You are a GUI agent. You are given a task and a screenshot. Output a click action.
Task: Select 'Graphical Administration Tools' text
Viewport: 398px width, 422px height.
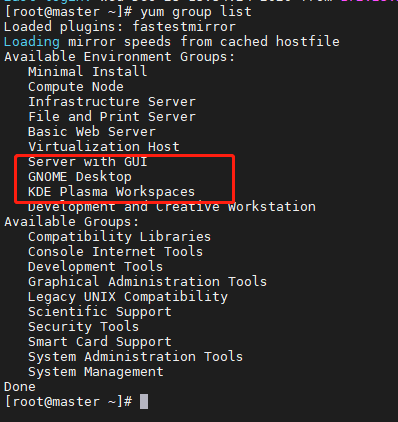click(148, 282)
